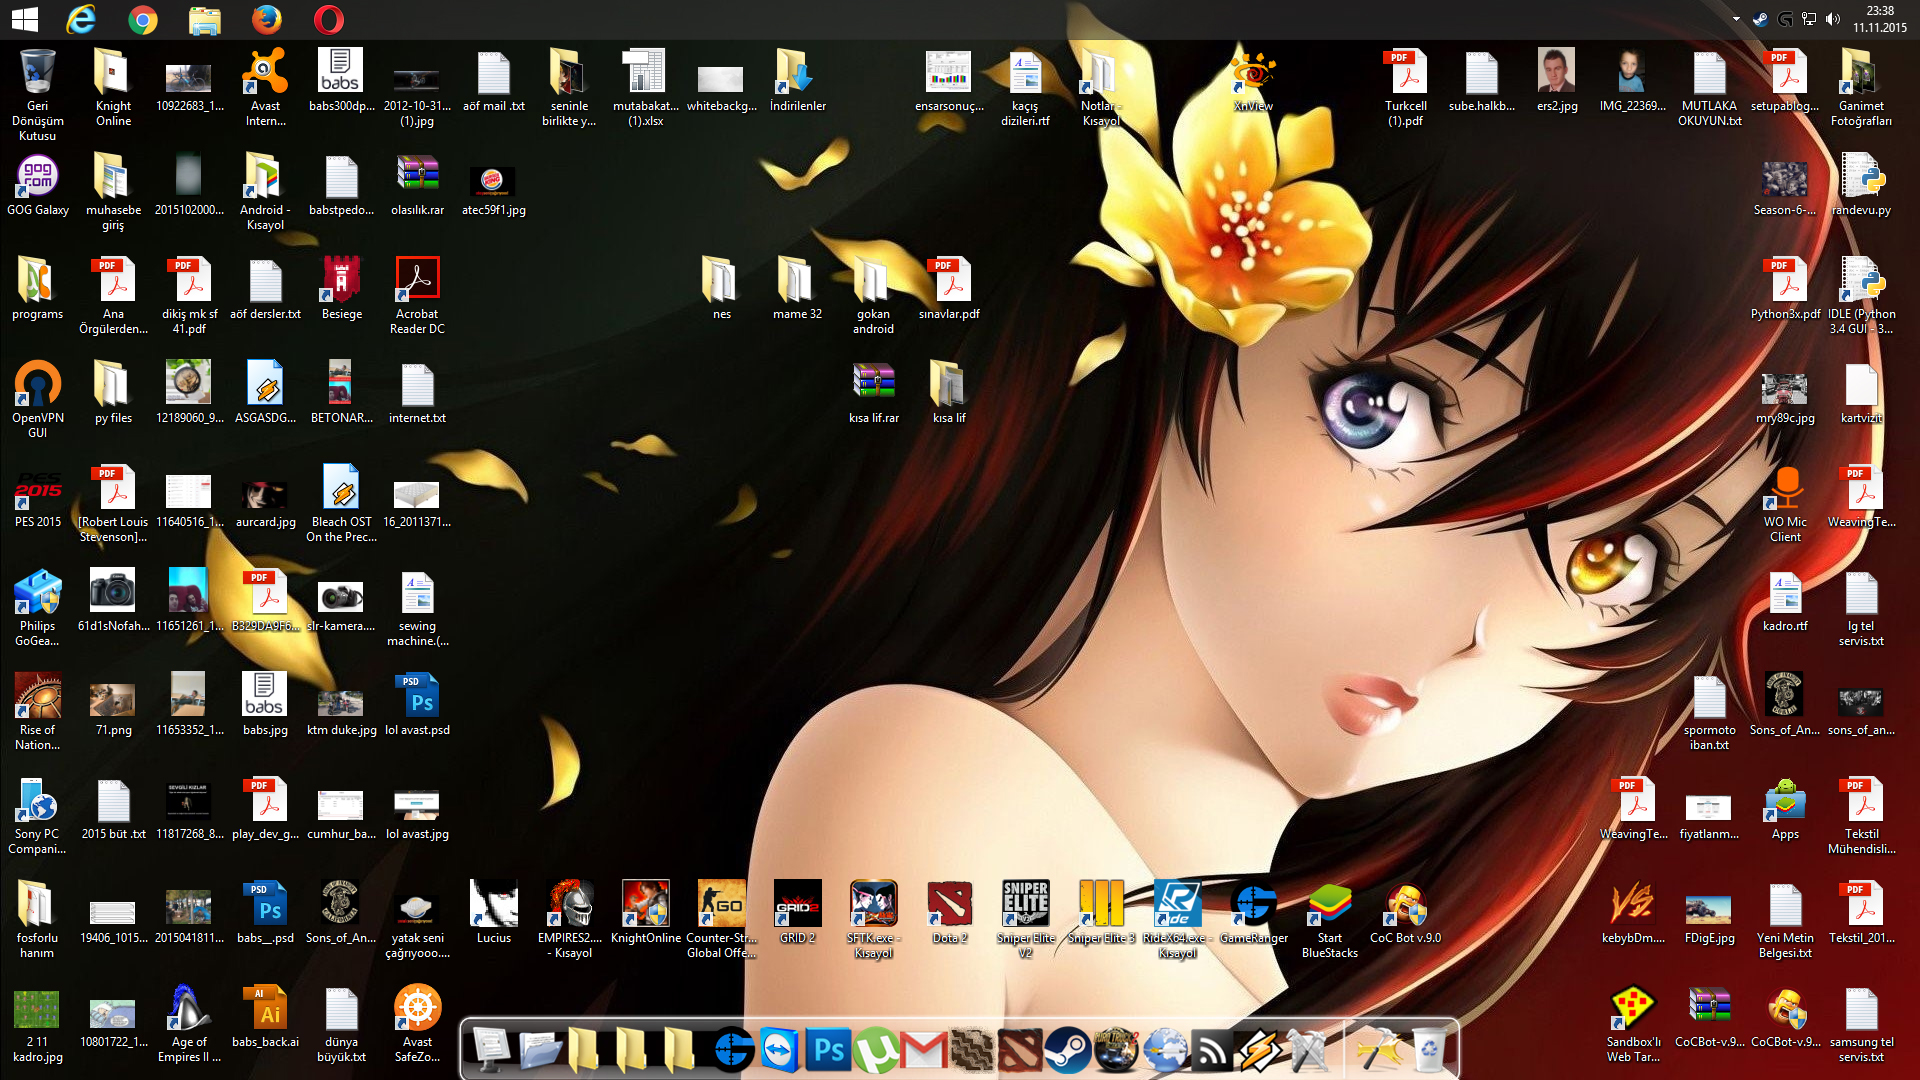Open Gmail from the bottom dock
This screenshot has height=1080, width=1920.
[925, 1051]
